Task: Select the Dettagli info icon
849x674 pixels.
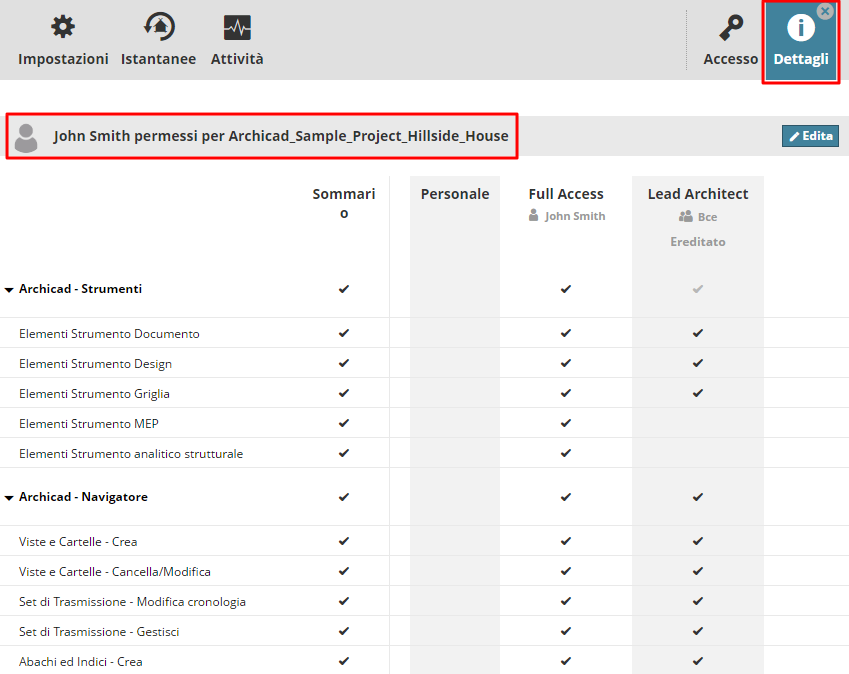Action: (x=801, y=28)
